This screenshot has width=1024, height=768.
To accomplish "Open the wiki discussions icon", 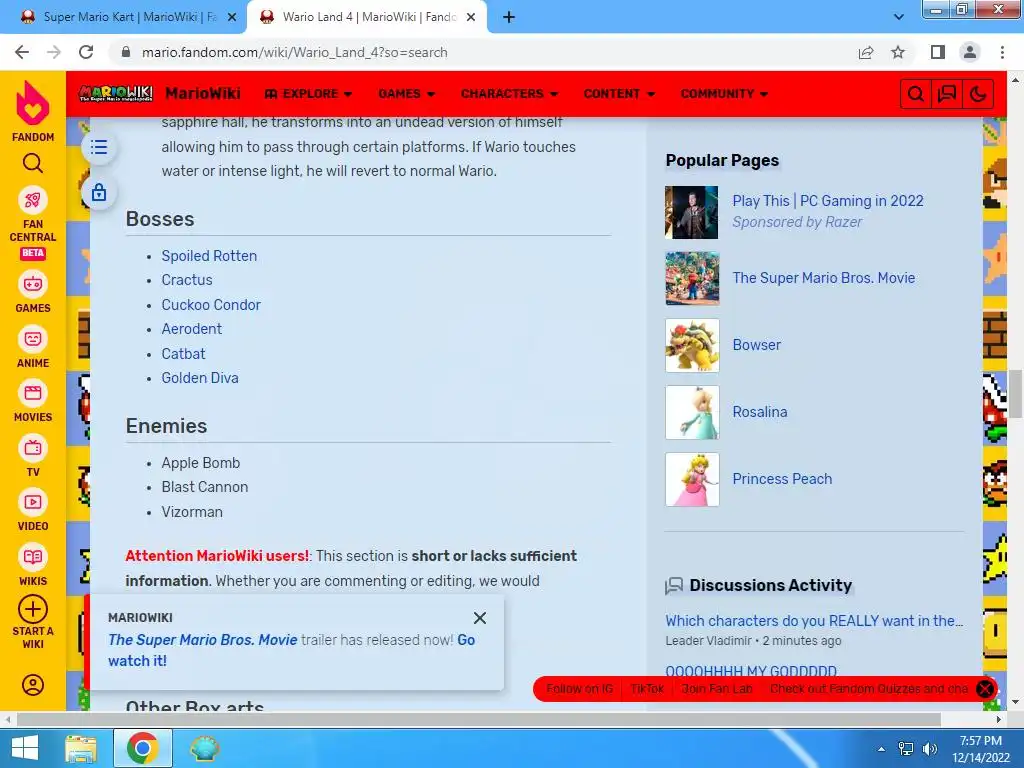I will [x=947, y=94].
